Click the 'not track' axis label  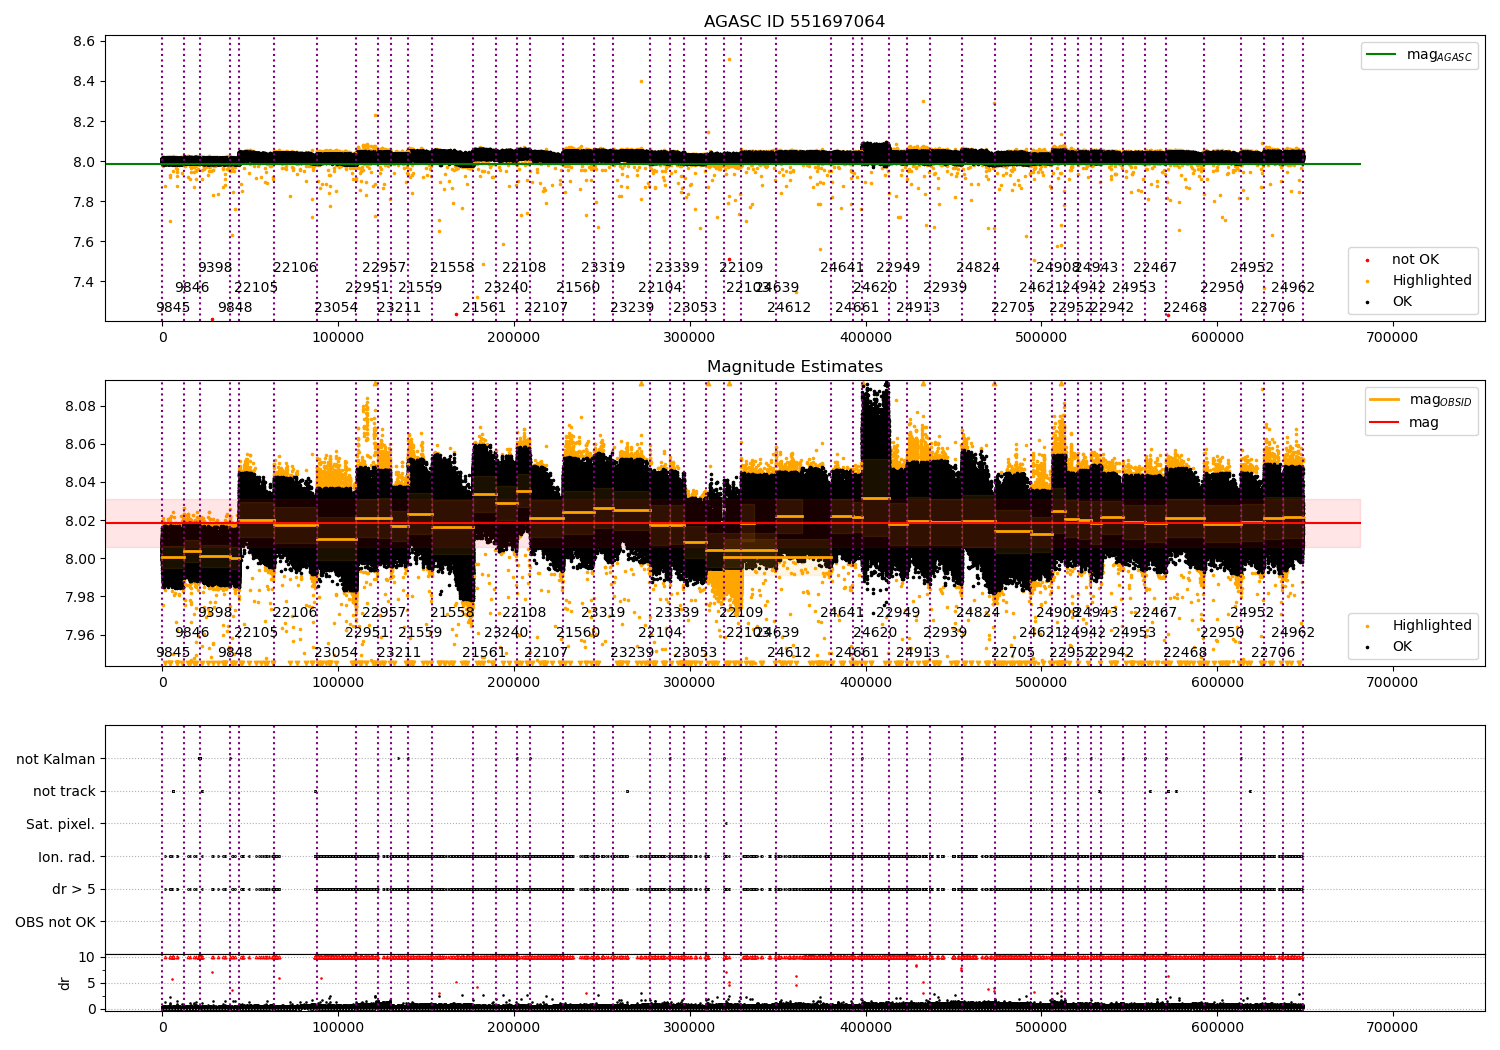pyautogui.click(x=64, y=791)
